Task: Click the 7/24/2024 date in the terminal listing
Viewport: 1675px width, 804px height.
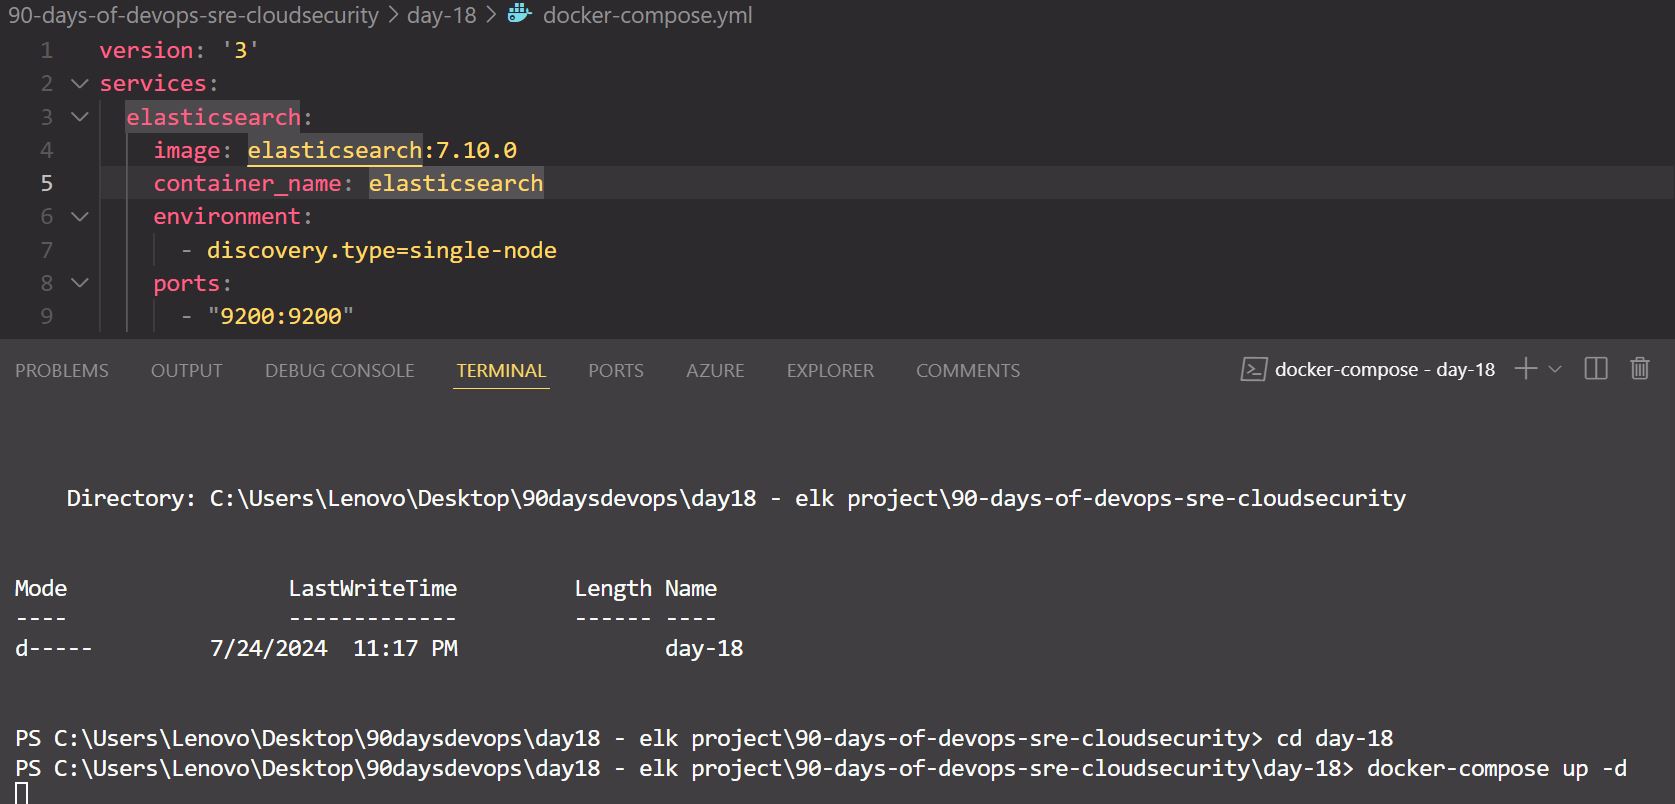Action: coord(269,648)
